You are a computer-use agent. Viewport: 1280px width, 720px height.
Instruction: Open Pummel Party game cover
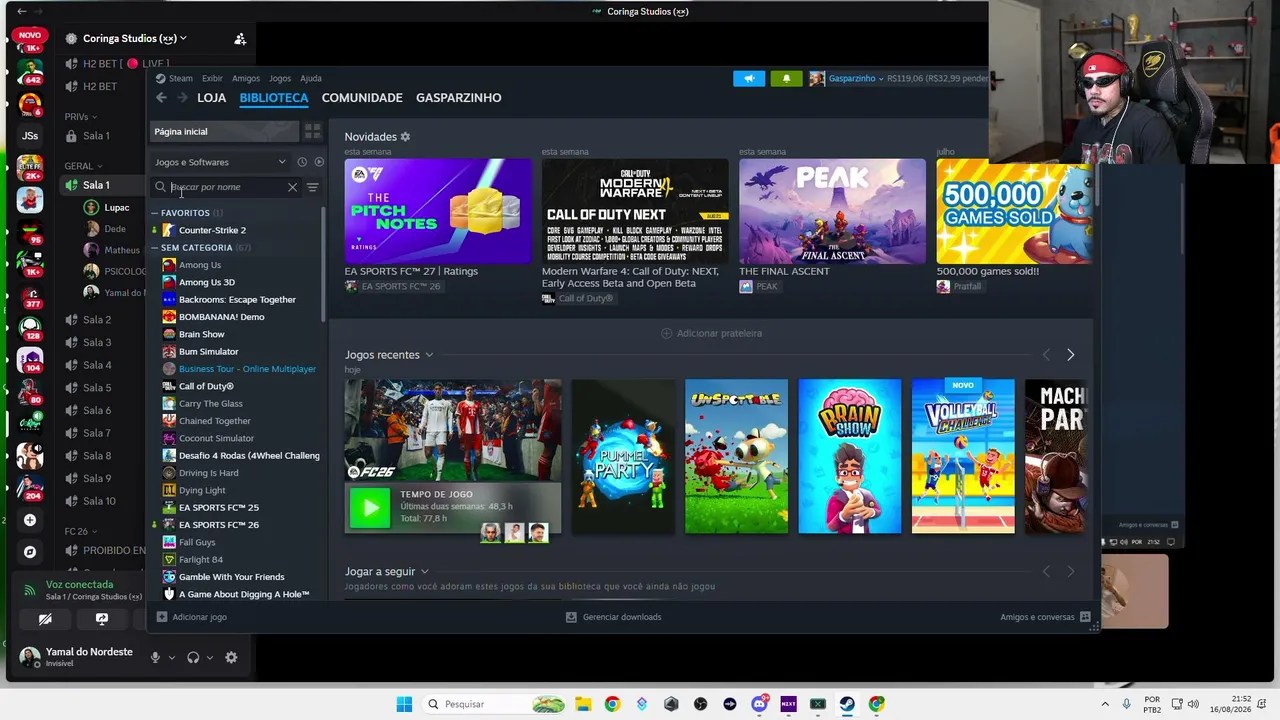pos(623,456)
